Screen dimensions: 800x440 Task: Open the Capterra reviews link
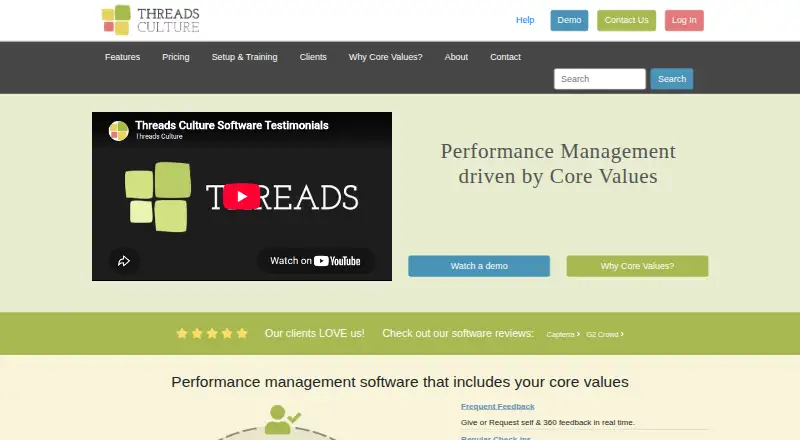[x=563, y=334]
